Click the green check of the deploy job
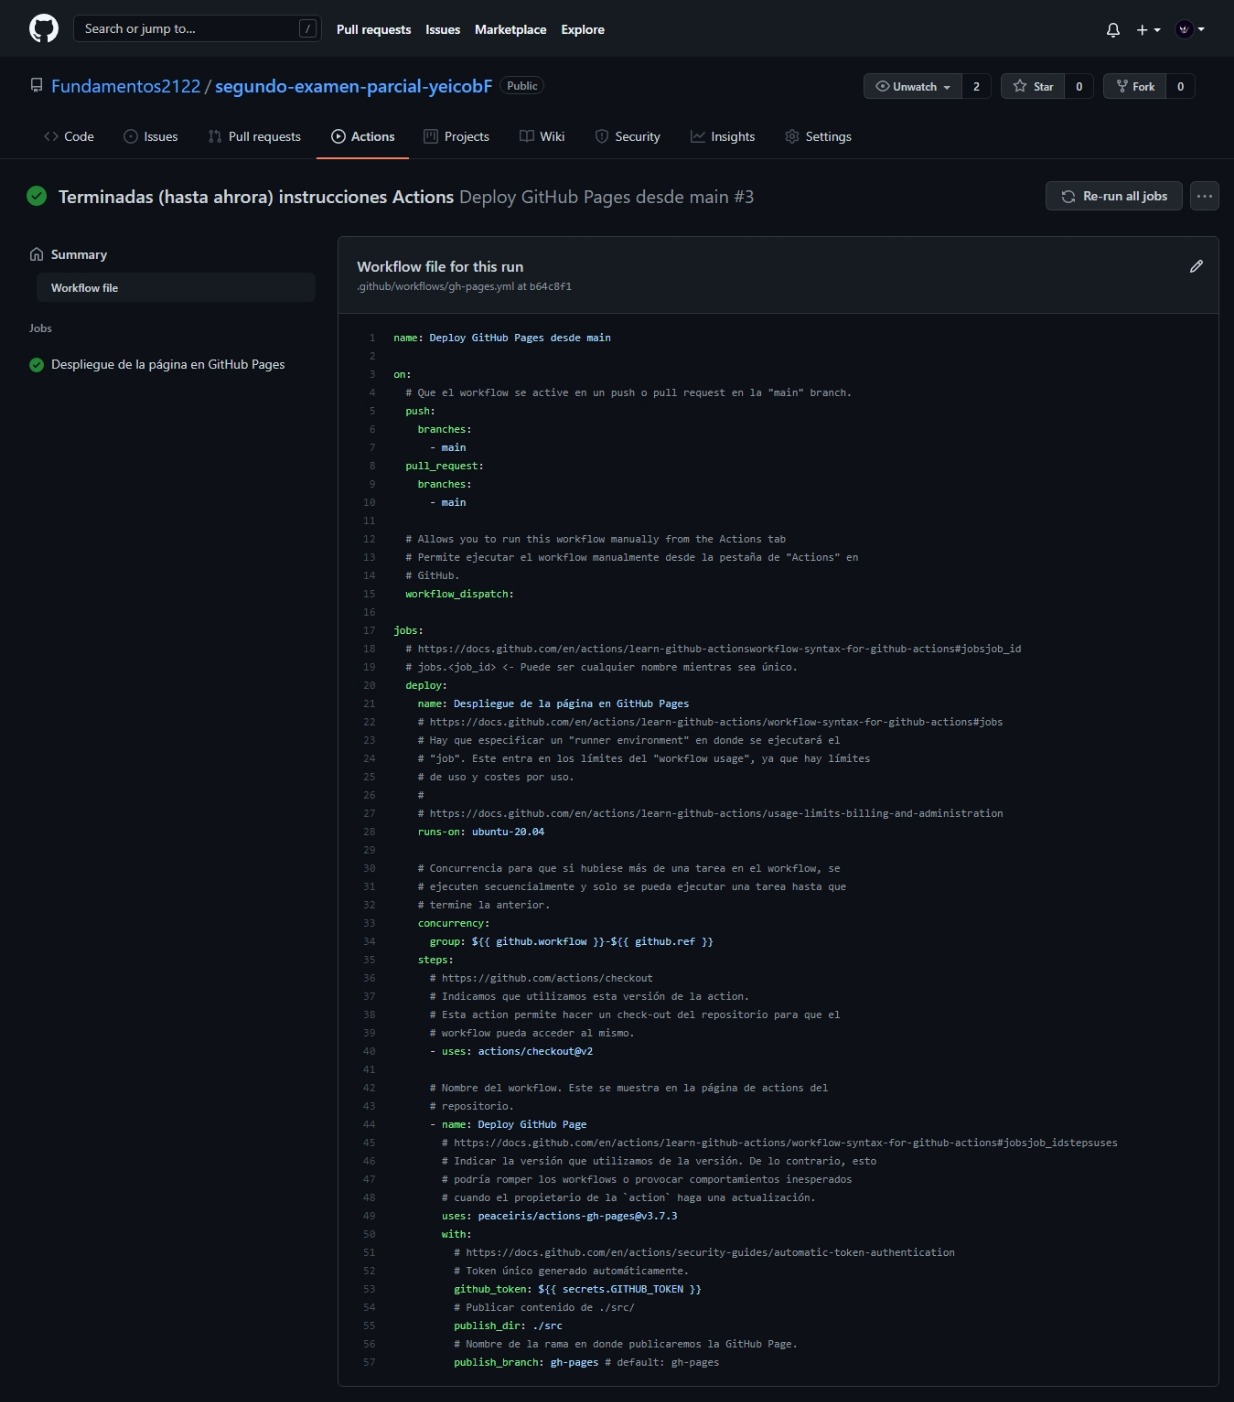Screen dimensions: 1234x1402 37,365
